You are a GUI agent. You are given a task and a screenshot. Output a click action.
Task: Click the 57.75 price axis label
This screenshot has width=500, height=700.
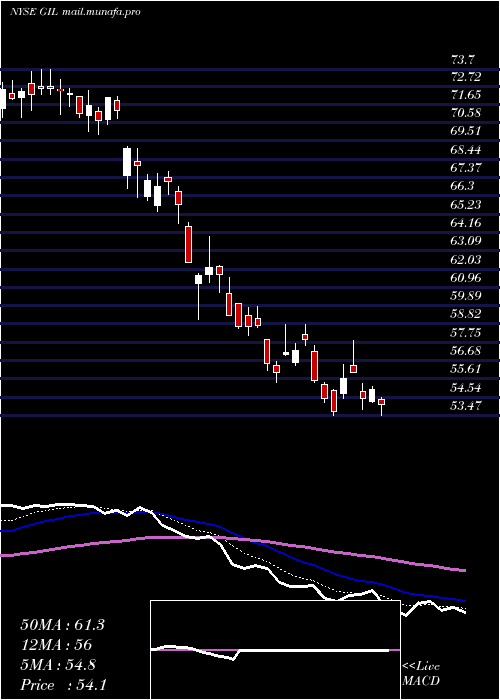(x=466, y=333)
